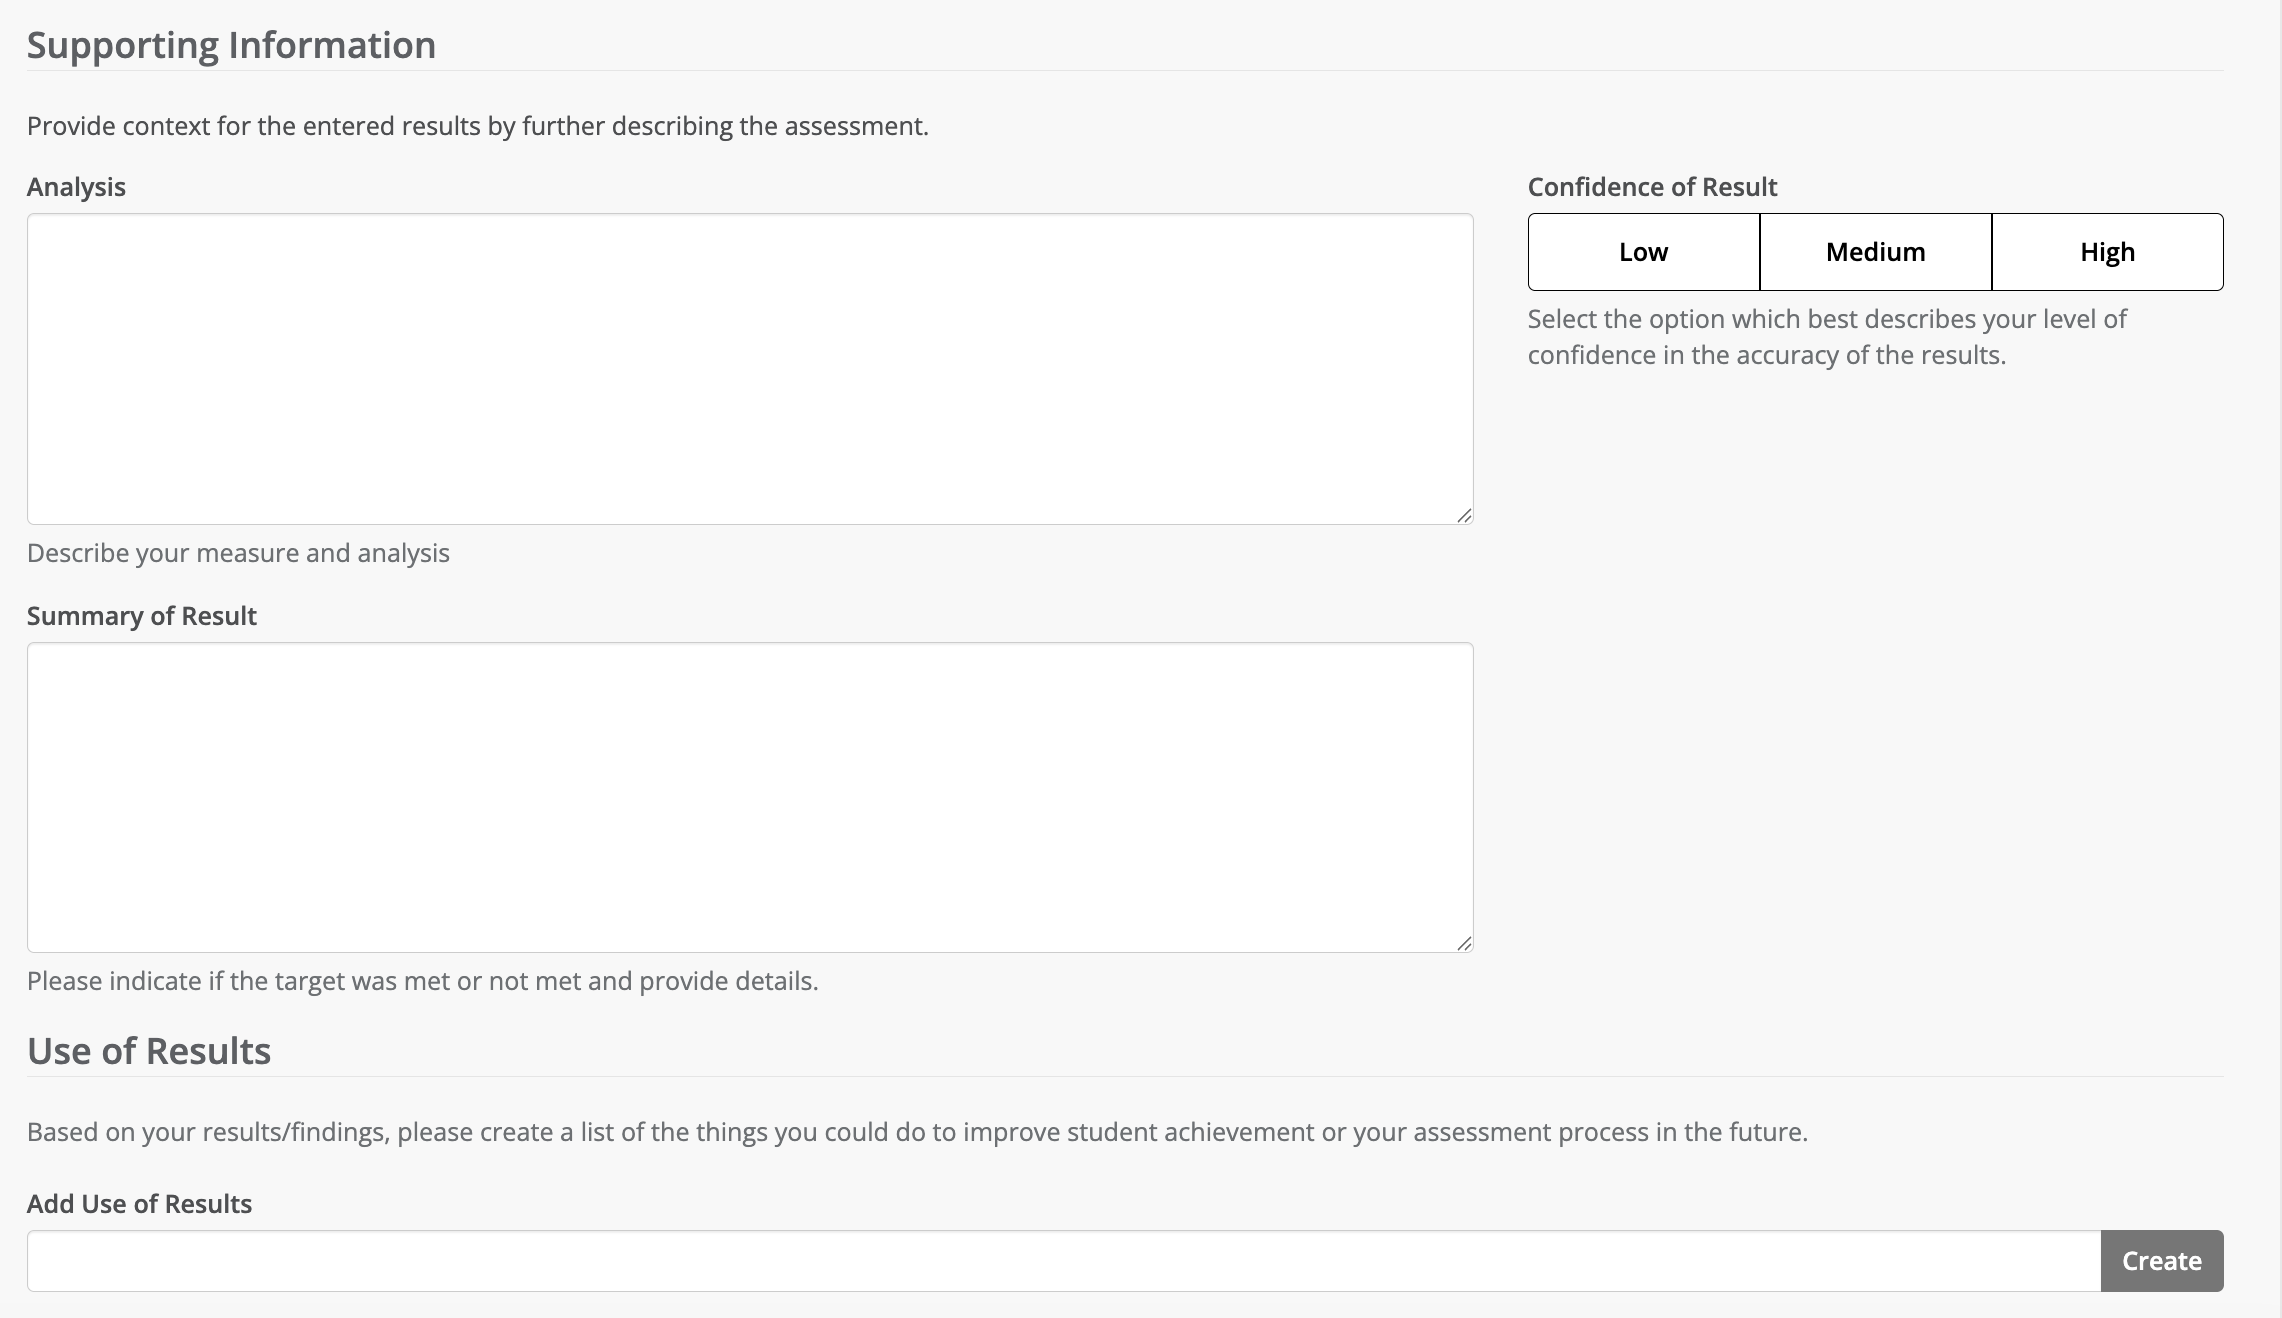Click the target met or not met hint
Viewport: 2282px width, 1318px height.
click(422, 981)
